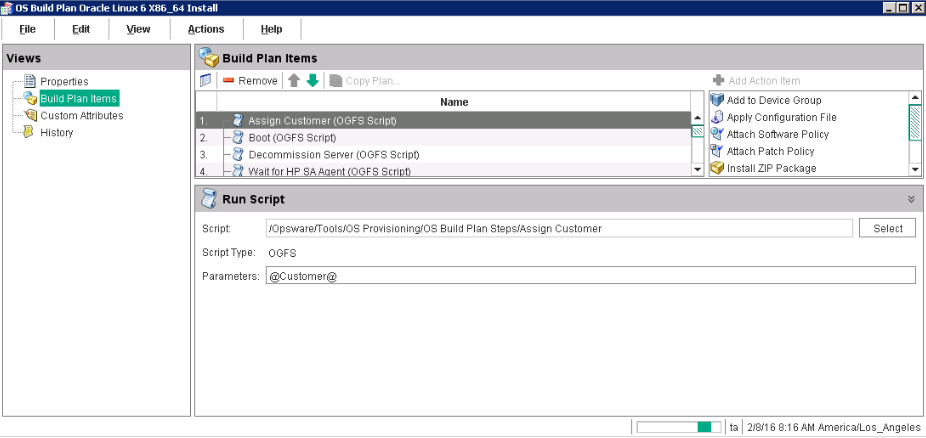Image resolution: width=926 pixels, height=438 pixels.
Task: Click the move up gray arrow icon
Action: [x=294, y=81]
